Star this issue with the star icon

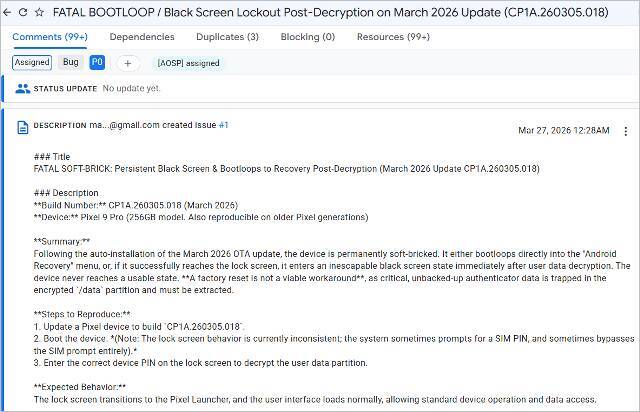coord(39,12)
